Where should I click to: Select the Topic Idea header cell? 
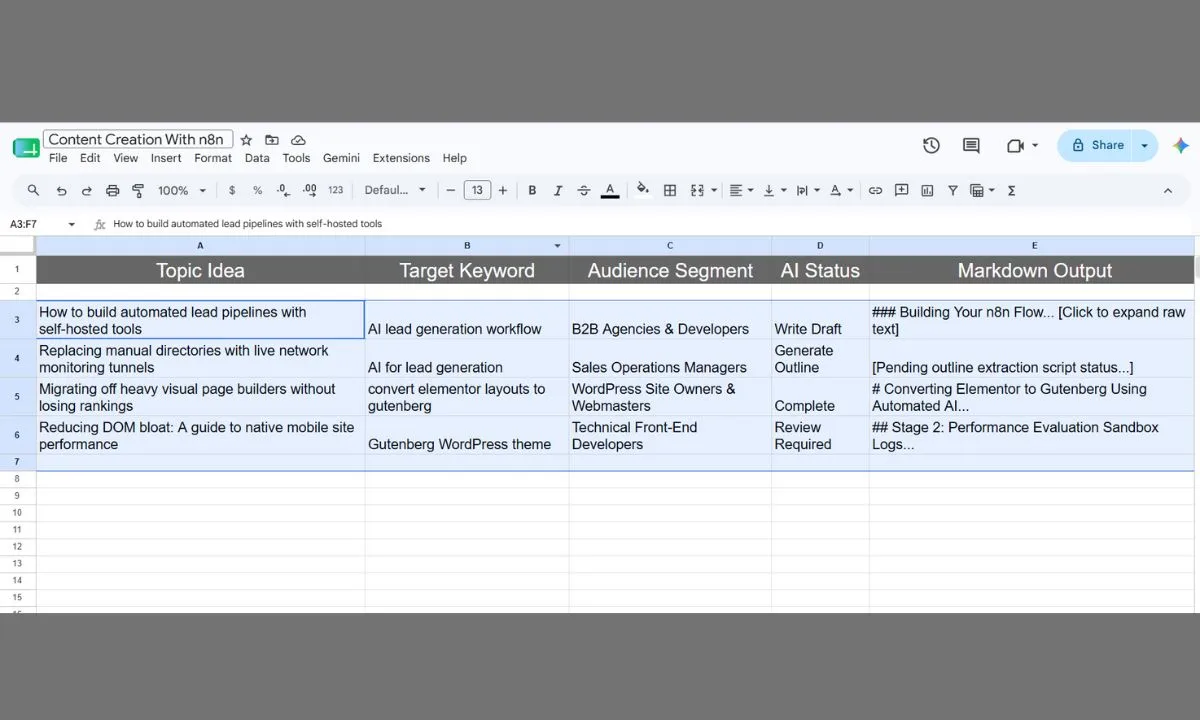(x=200, y=270)
